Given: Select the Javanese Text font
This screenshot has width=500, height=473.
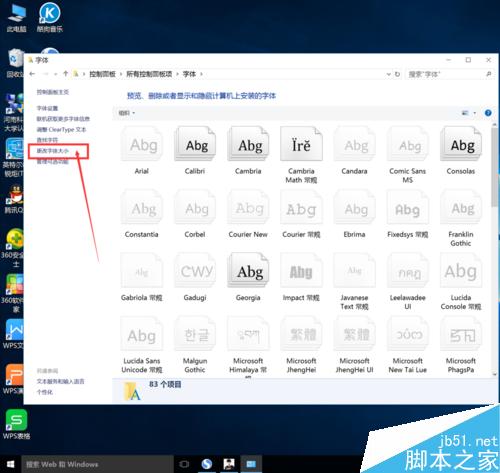Looking at the screenshot, I should click(x=354, y=282).
